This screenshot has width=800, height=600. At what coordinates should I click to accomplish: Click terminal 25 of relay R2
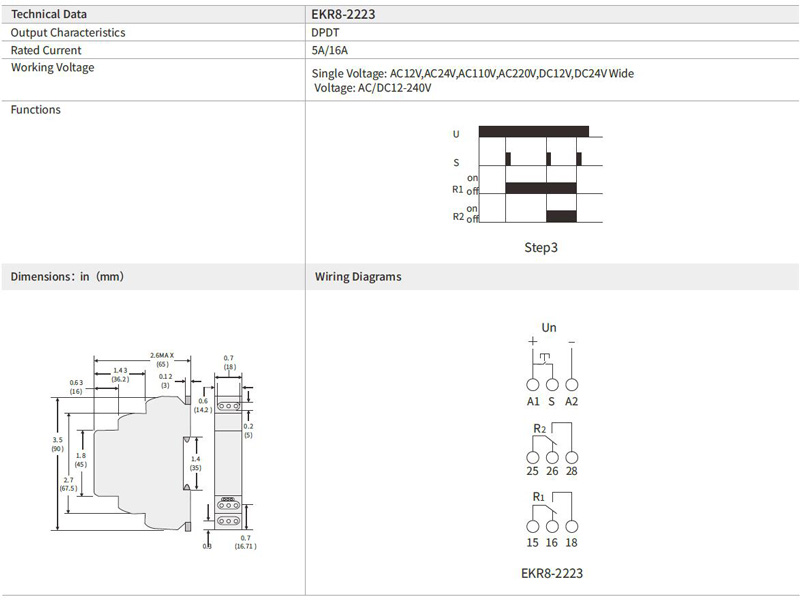coord(533,455)
